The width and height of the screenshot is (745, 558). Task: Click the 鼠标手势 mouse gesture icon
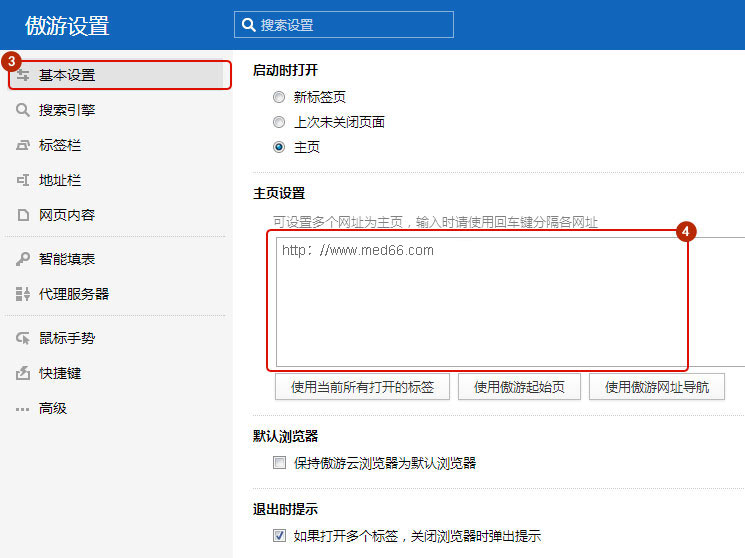23,338
